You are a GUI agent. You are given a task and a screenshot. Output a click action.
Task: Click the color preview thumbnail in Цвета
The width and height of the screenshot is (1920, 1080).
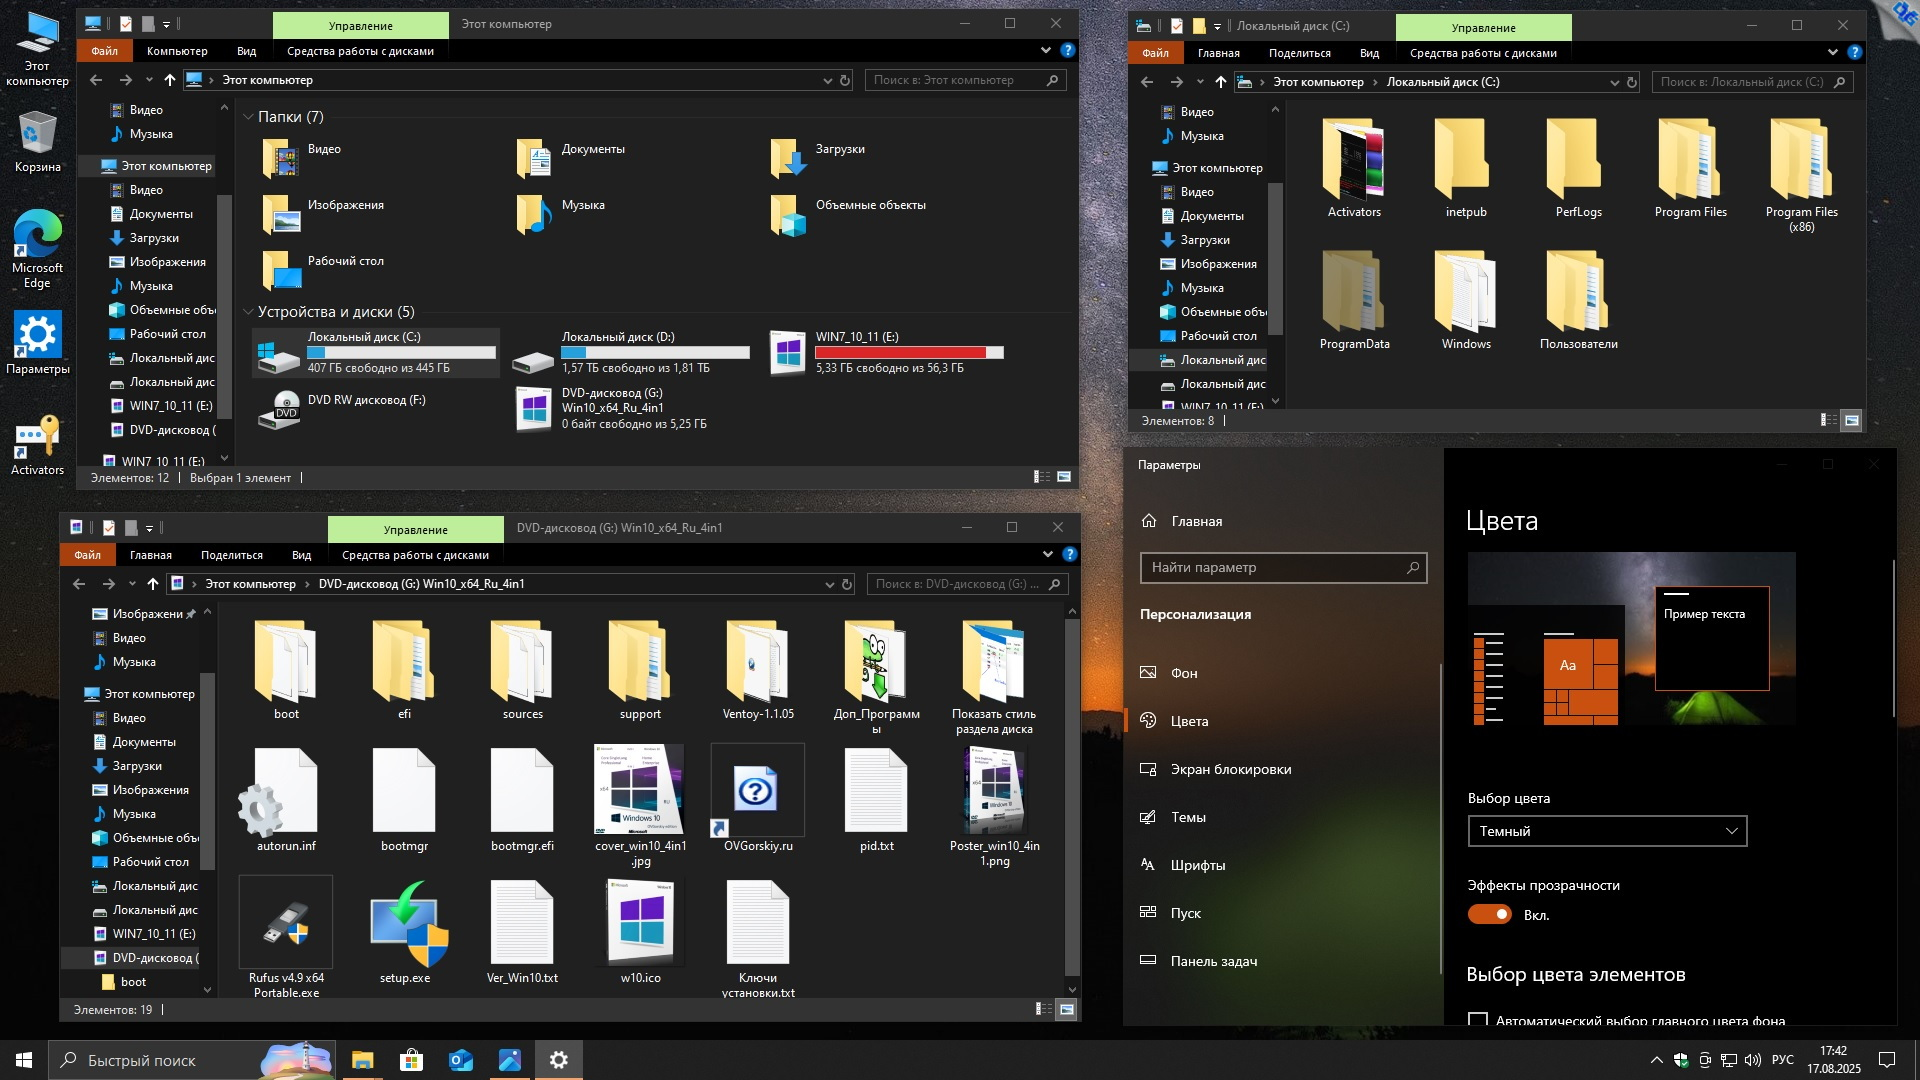(x=1631, y=638)
